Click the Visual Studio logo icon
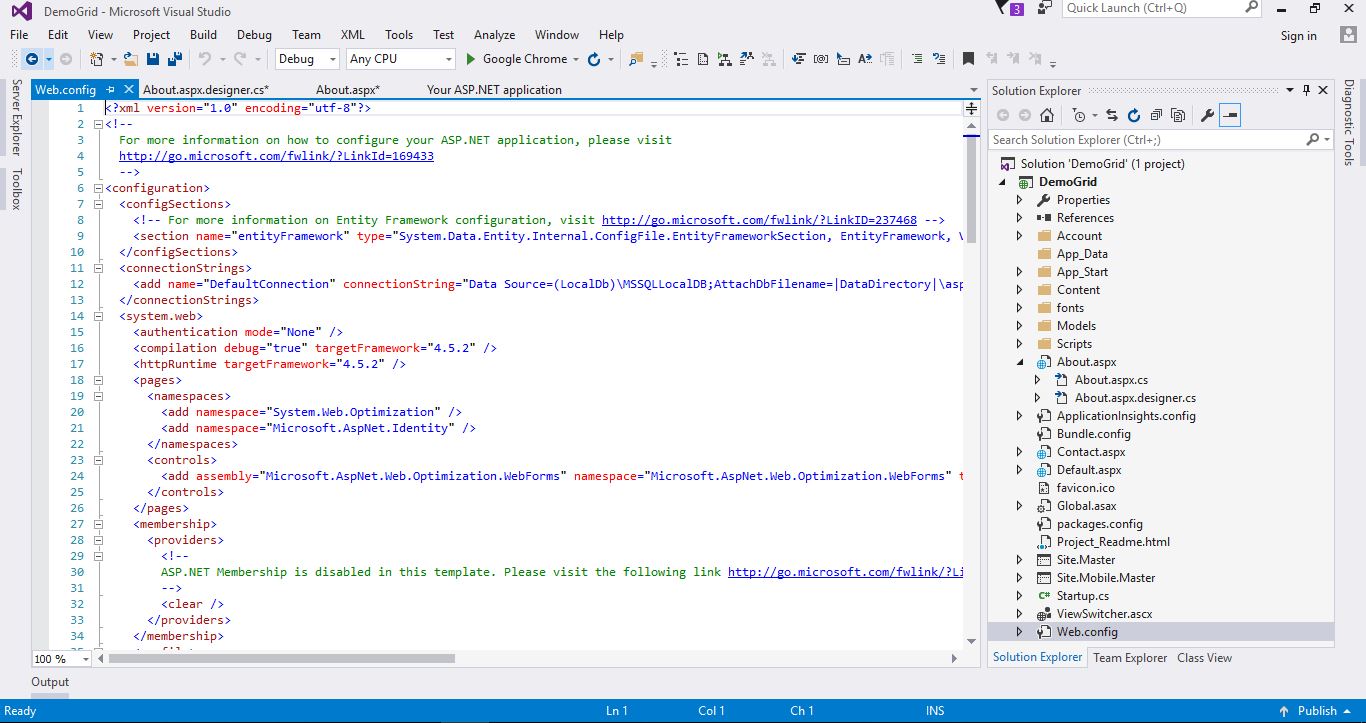This screenshot has height=723, width=1366. pos(20,11)
